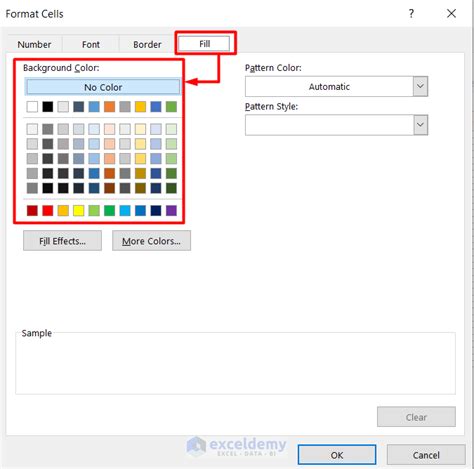This screenshot has height=469, width=474.
Task: Pick gold swatch in theme colors row
Action: 140,107
